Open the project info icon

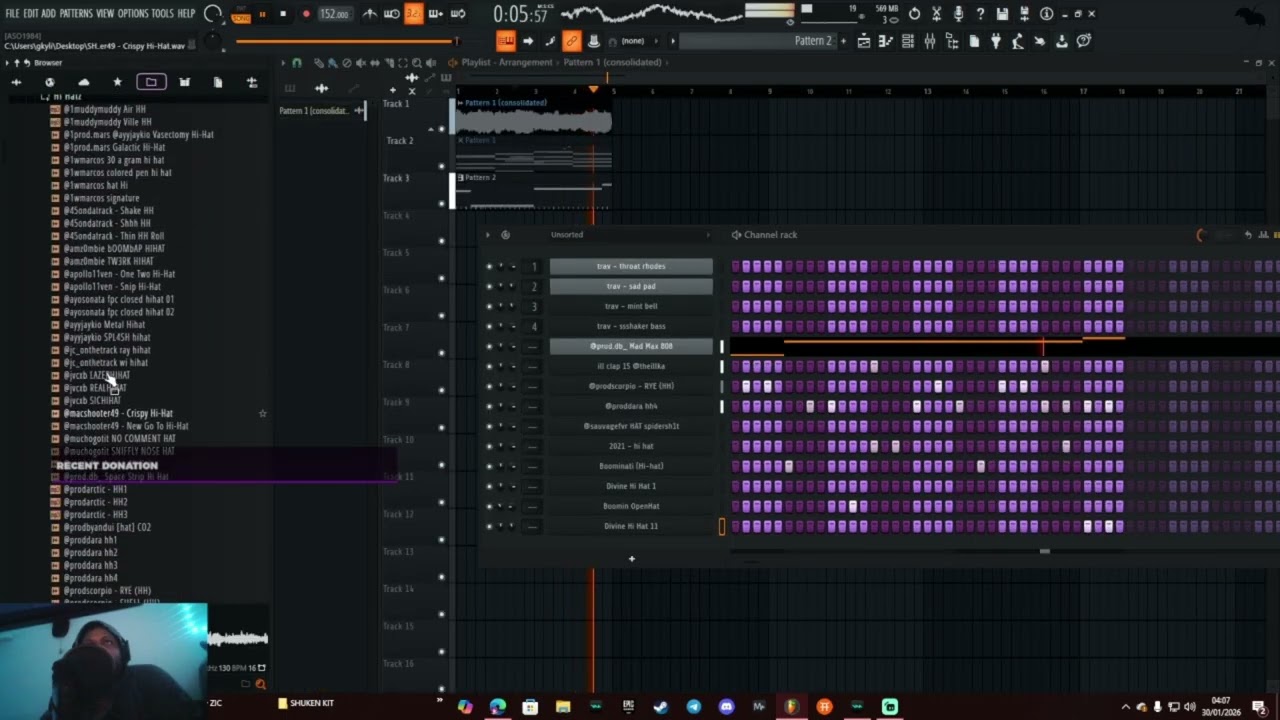point(1046,14)
